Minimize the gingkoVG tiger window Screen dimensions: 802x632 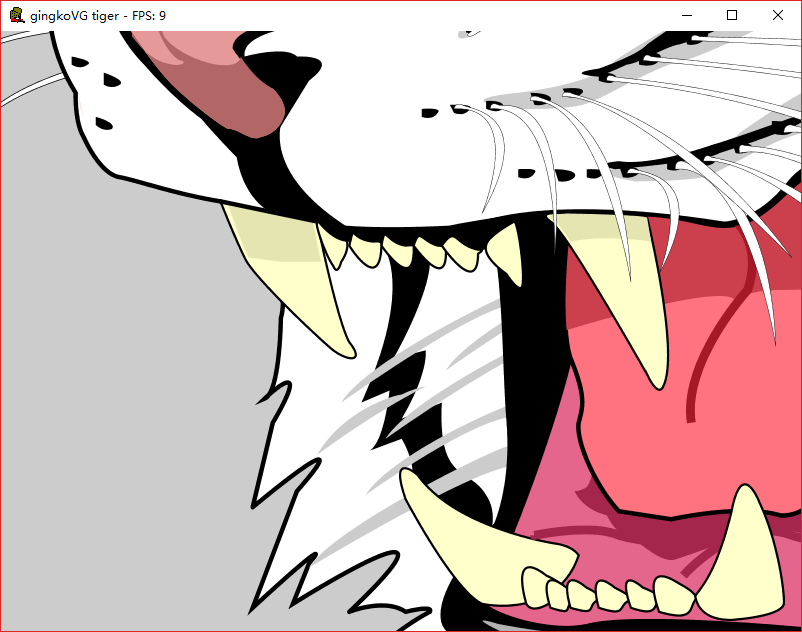click(x=687, y=15)
